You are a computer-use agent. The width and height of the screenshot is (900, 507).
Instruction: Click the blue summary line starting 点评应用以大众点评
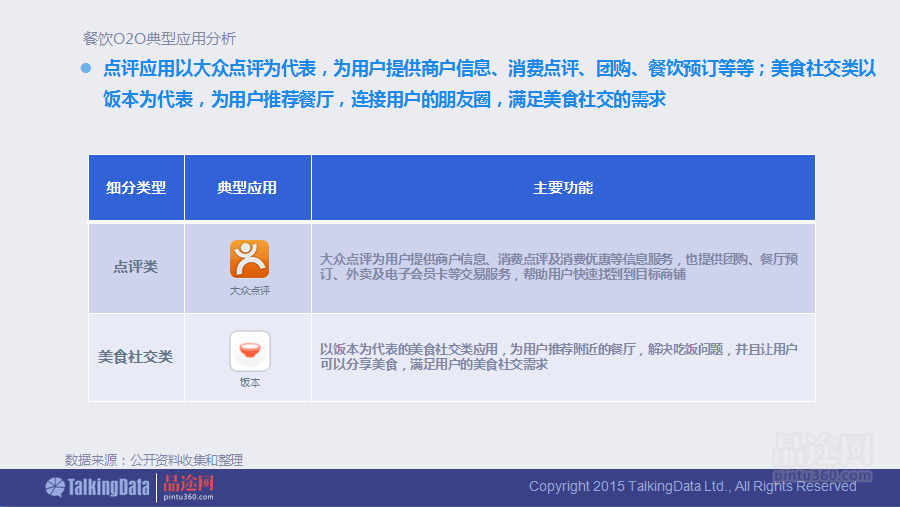[x=489, y=68]
